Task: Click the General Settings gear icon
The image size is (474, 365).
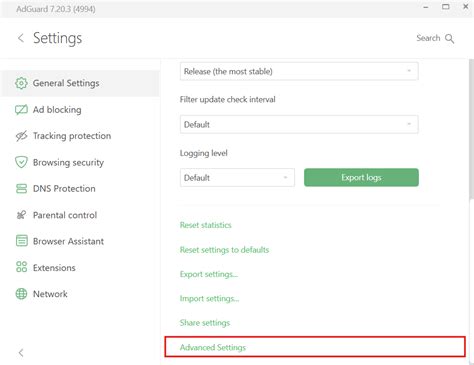Action: click(21, 83)
